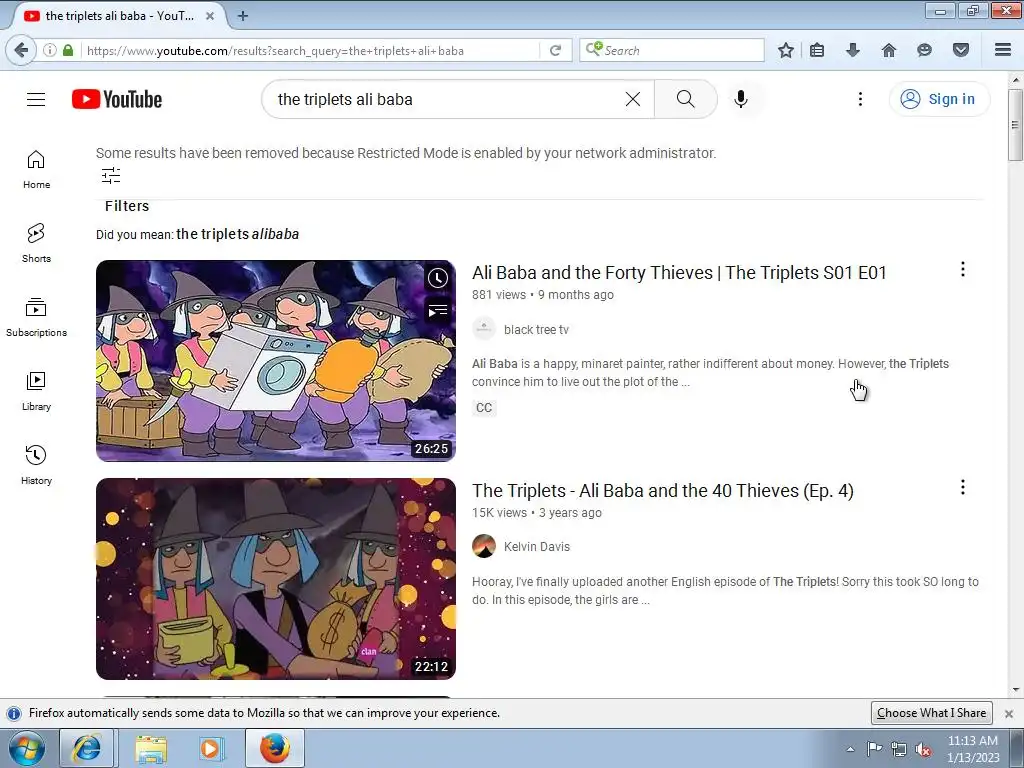1024x768 pixels.
Task: Click the scrollbar down arrow
Action: tap(1015, 690)
